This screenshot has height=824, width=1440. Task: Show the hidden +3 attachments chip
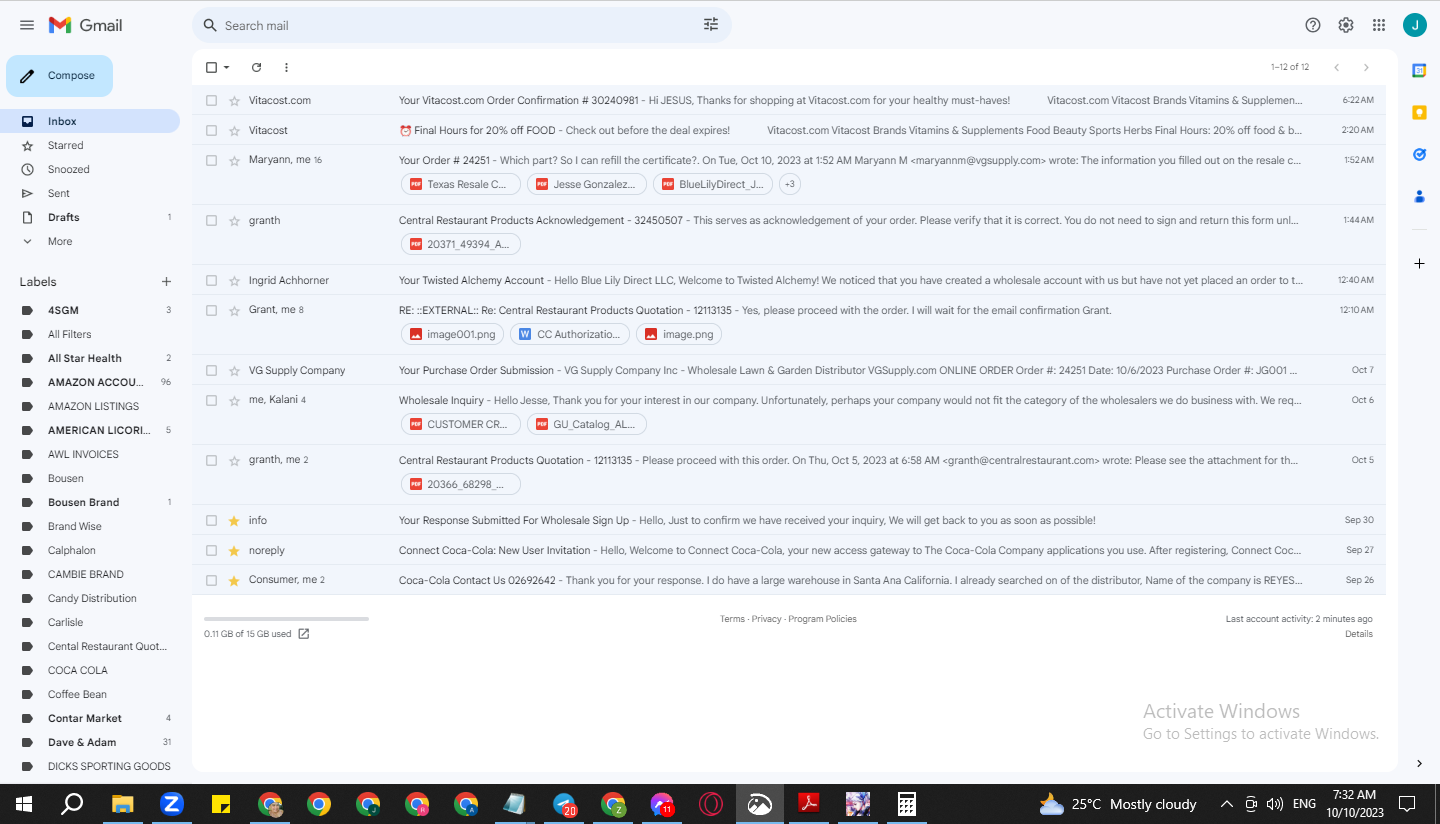[x=789, y=184]
